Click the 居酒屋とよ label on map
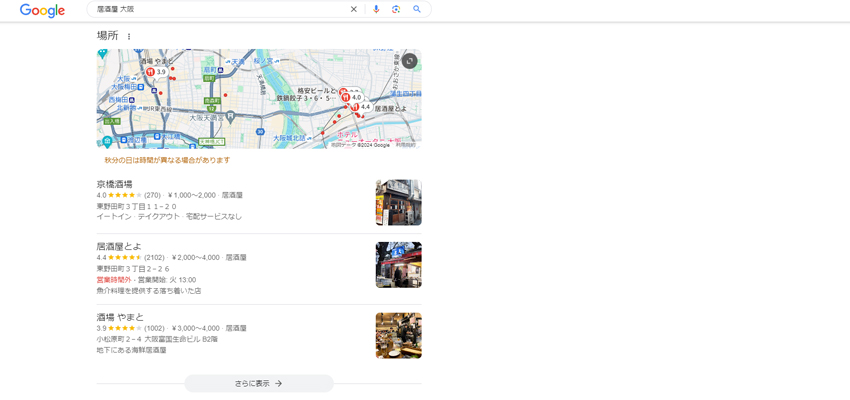This screenshot has width=850, height=400. 391,109
